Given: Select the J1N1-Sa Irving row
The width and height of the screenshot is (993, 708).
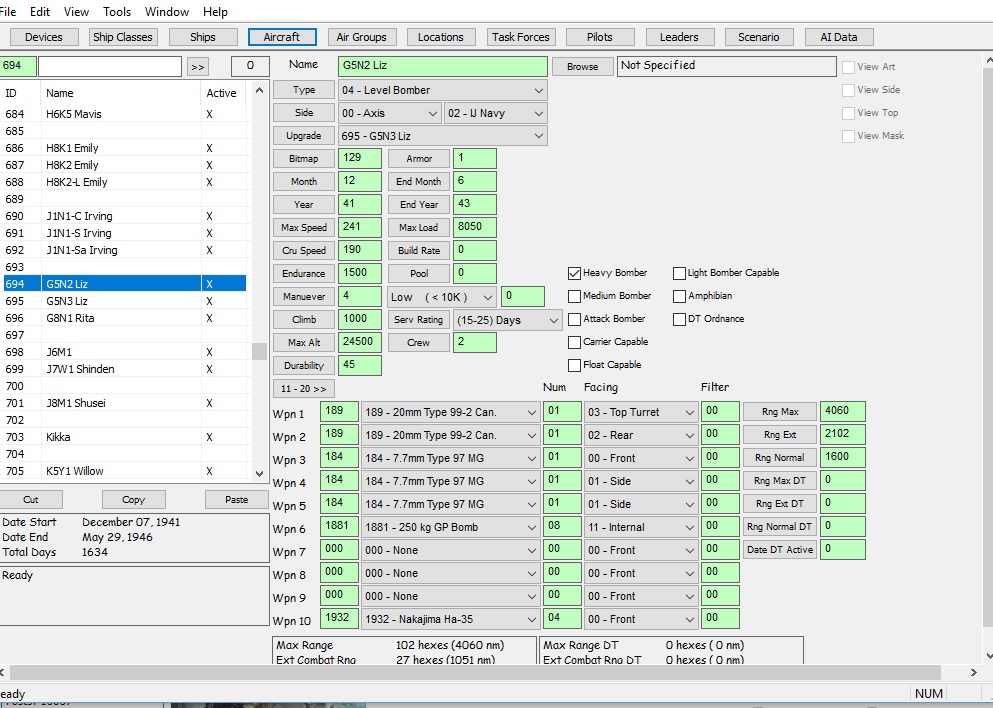Looking at the screenshot, I should click(124, 250).
